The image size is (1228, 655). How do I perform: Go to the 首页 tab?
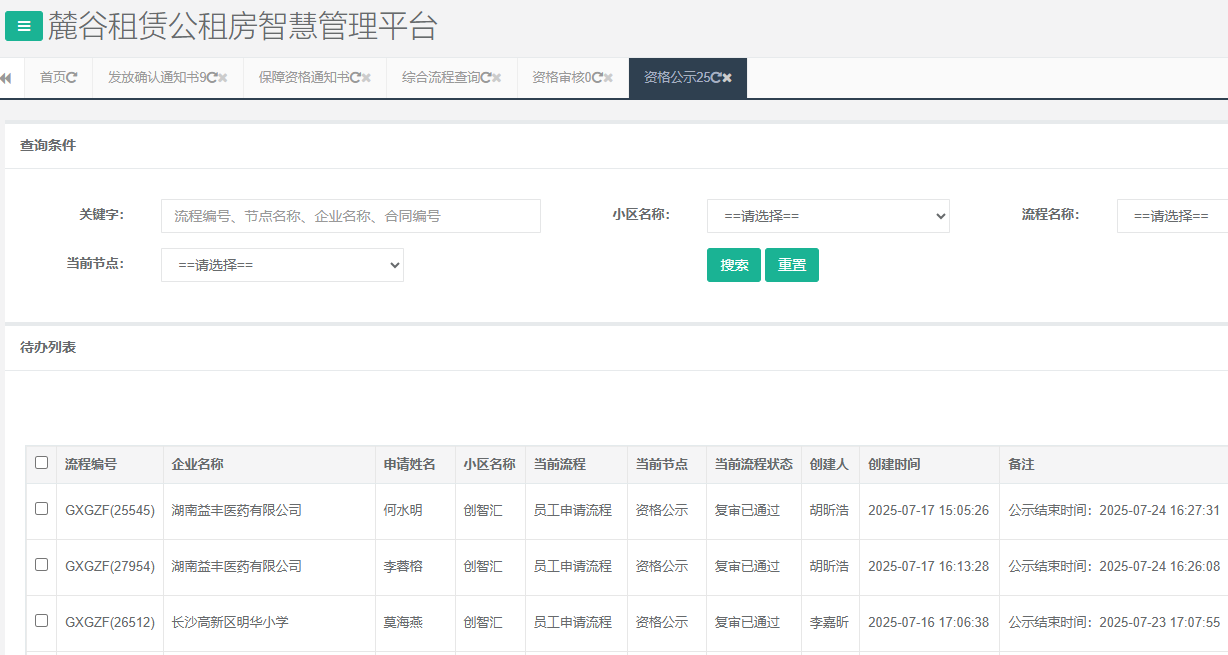[52, 78]
